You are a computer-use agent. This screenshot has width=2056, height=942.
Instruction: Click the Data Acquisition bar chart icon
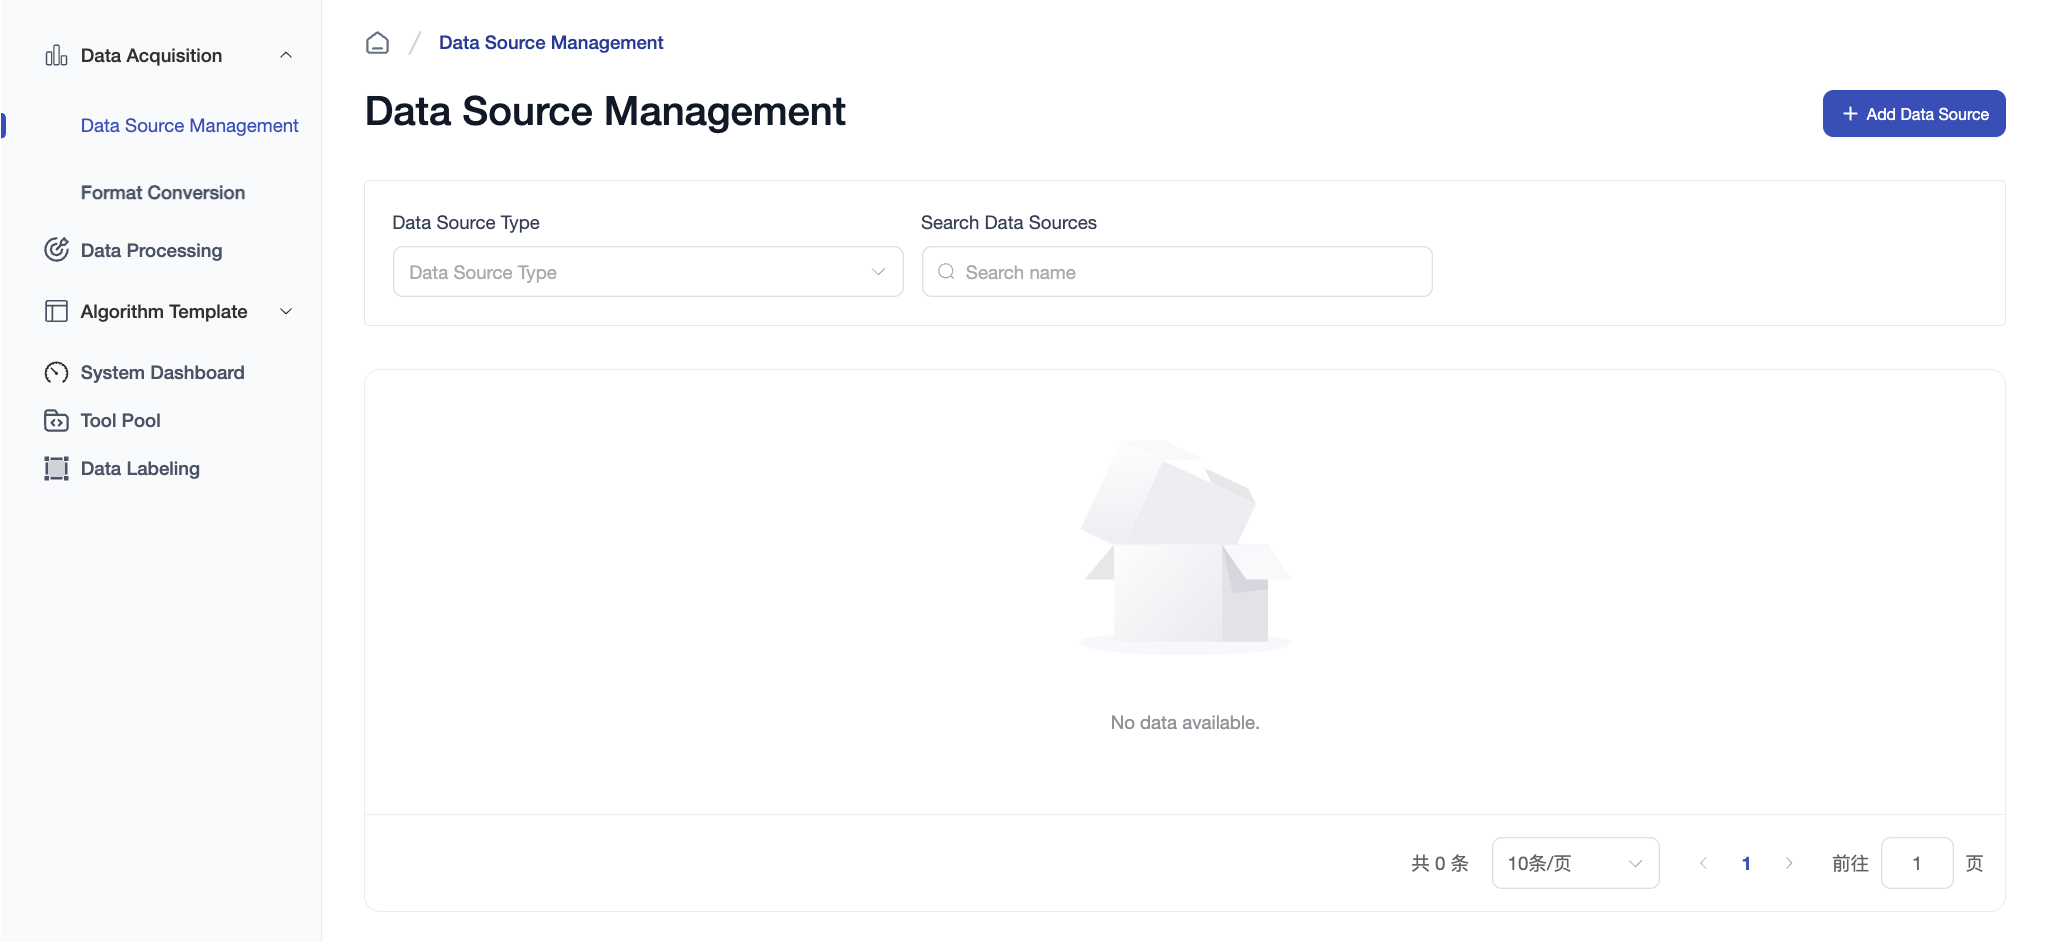(56, 56)
